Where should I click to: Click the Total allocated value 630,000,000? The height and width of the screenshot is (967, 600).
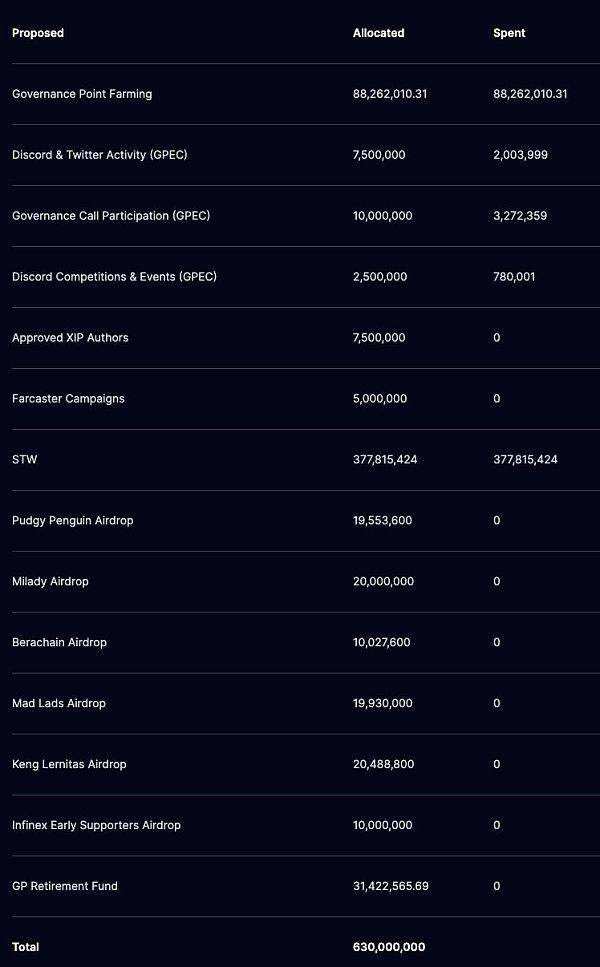coord(389,947)
